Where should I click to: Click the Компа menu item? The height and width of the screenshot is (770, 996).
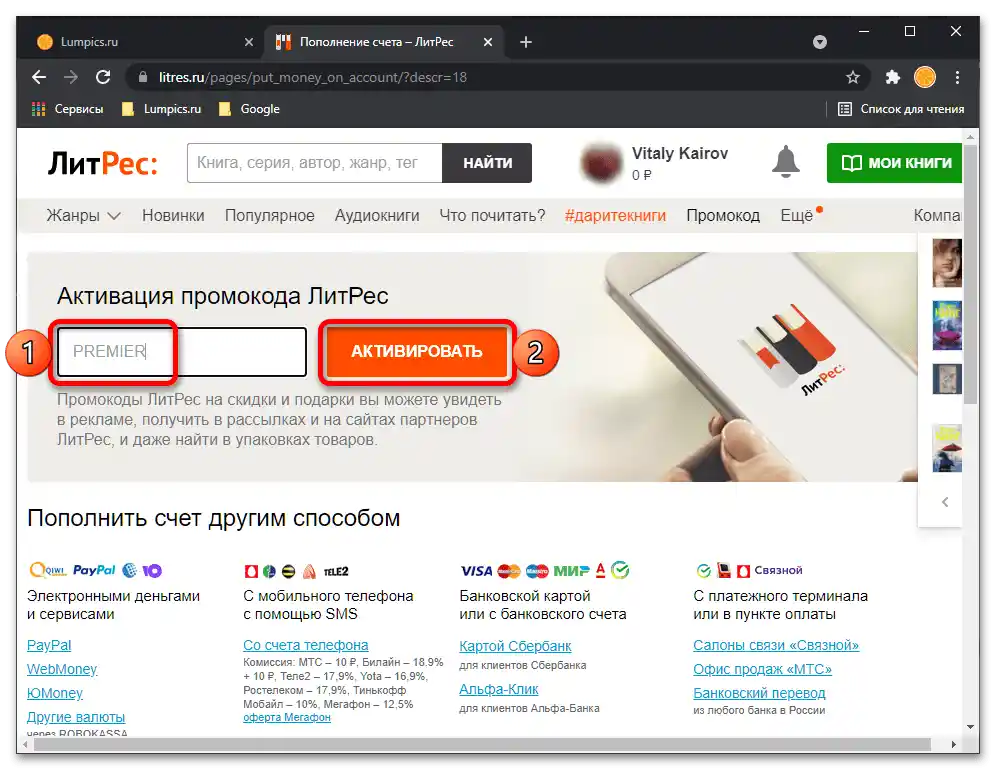[937, 216]
